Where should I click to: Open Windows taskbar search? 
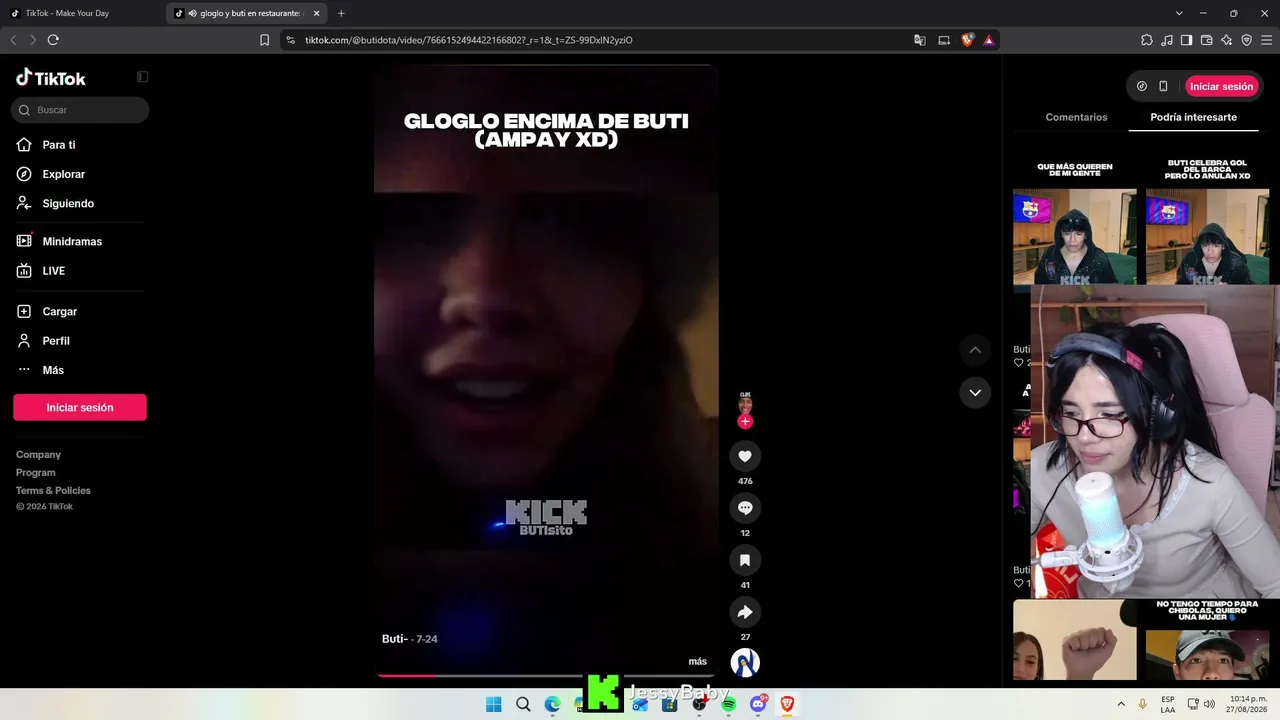pyautogui.click(x=523, y=704)
